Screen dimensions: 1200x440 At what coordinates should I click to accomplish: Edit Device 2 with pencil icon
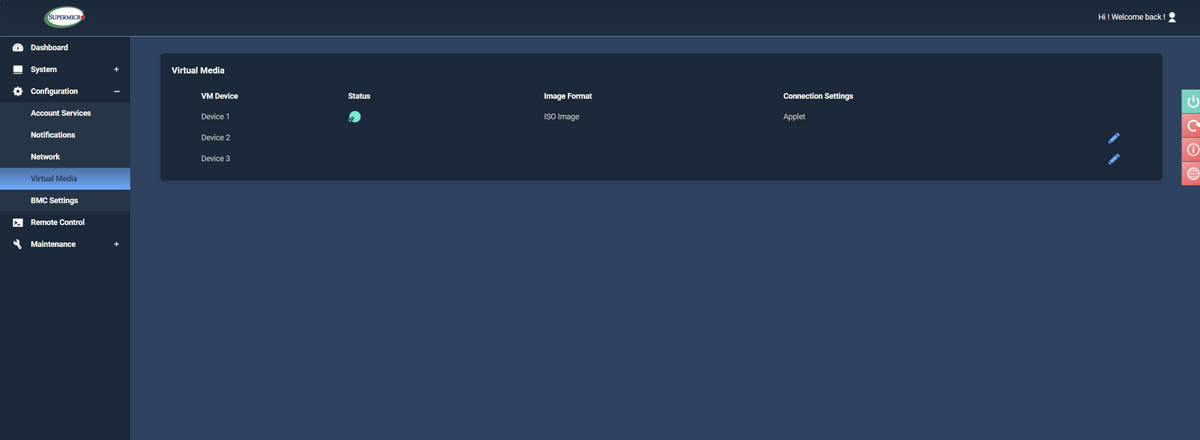point(1114,138)
